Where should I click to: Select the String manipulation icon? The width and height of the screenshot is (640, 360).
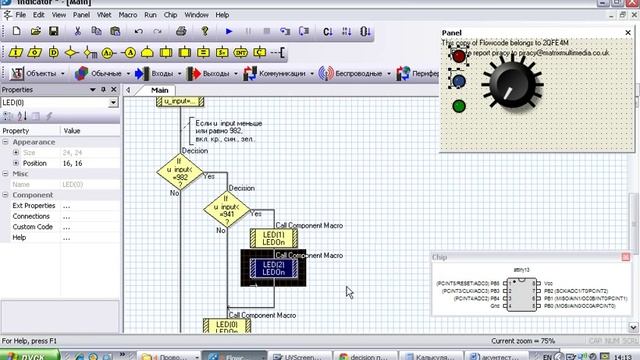point(222,52)
